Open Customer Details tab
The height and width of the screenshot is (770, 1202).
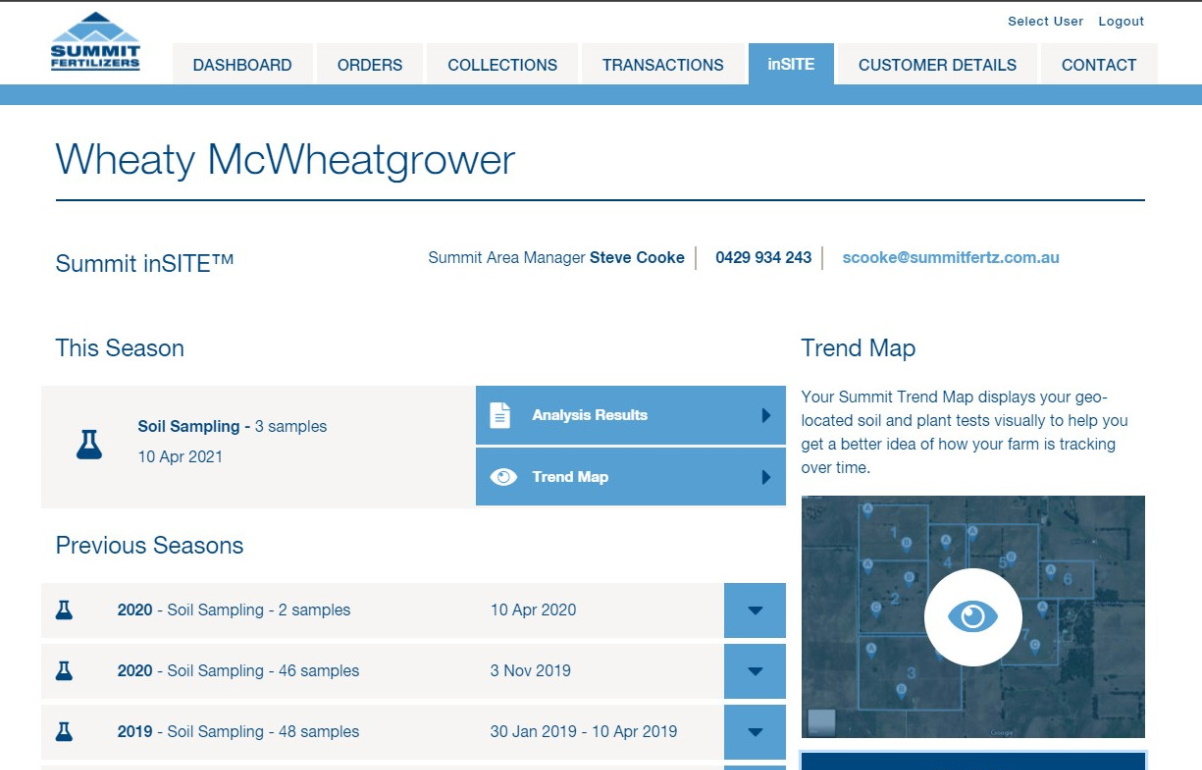(937, 65)
